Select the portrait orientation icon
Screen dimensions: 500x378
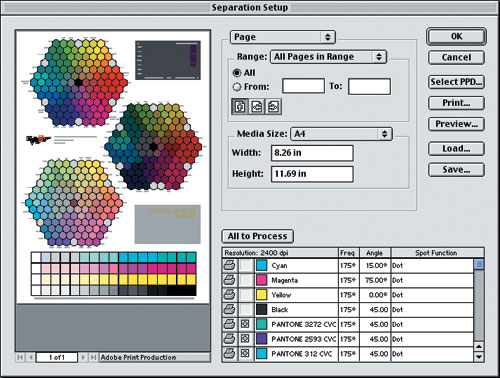point(240,107)
